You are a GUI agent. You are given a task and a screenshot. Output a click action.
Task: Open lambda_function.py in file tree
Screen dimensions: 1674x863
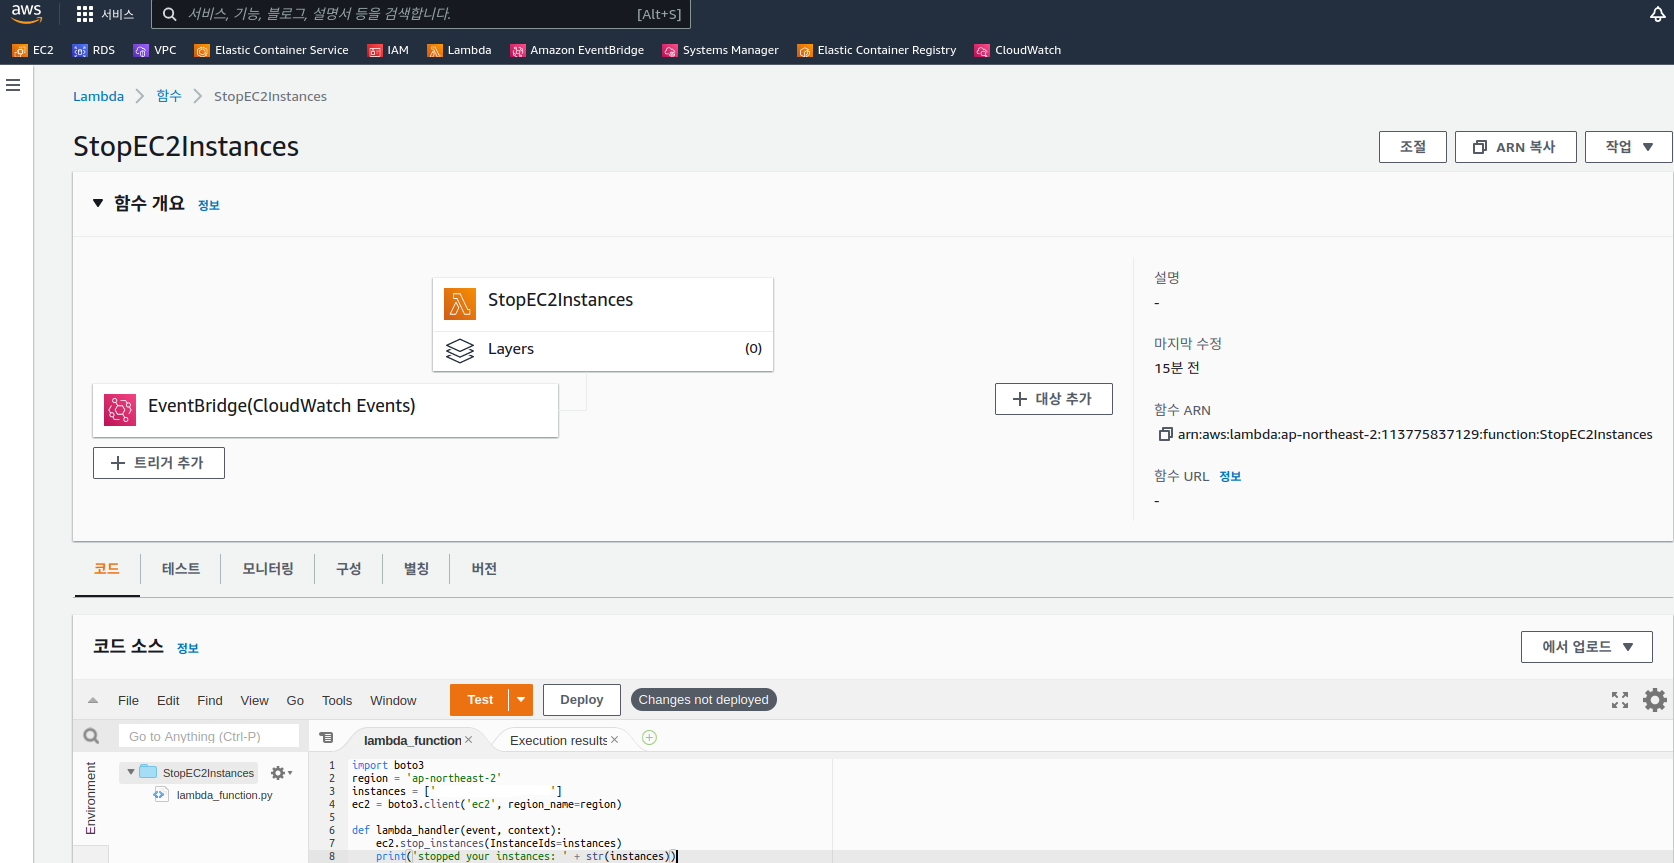[224, 795]
